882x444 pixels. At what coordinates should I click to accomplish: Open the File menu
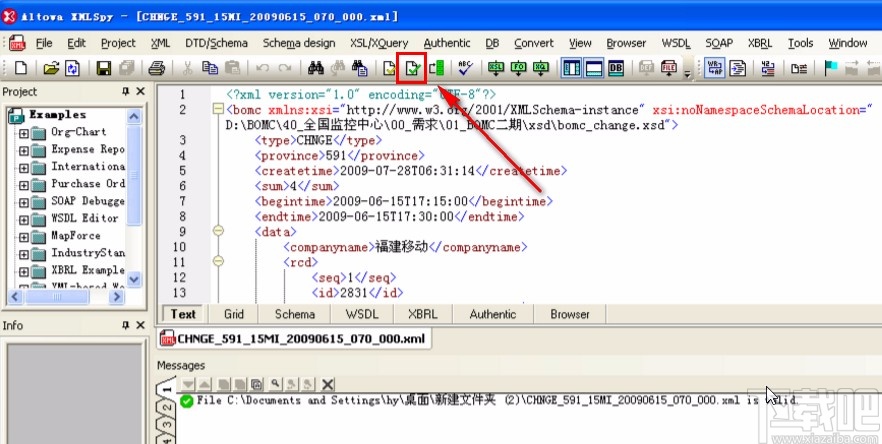click(x=44, y=43)
